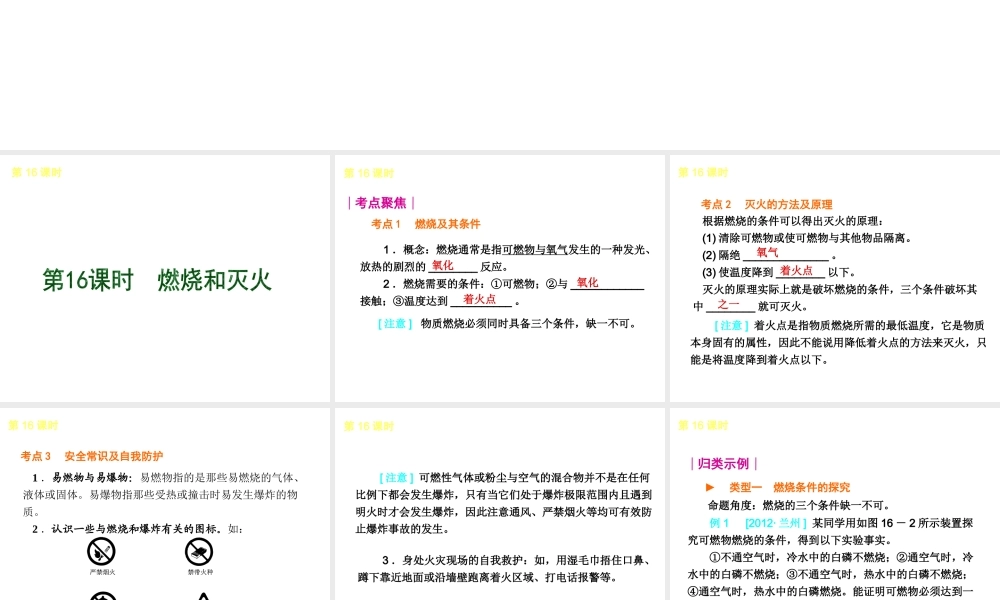Click the 注意 tag before 可燃性气体或粉尘
The image size is (1000, 600).
tap(396, 477)
